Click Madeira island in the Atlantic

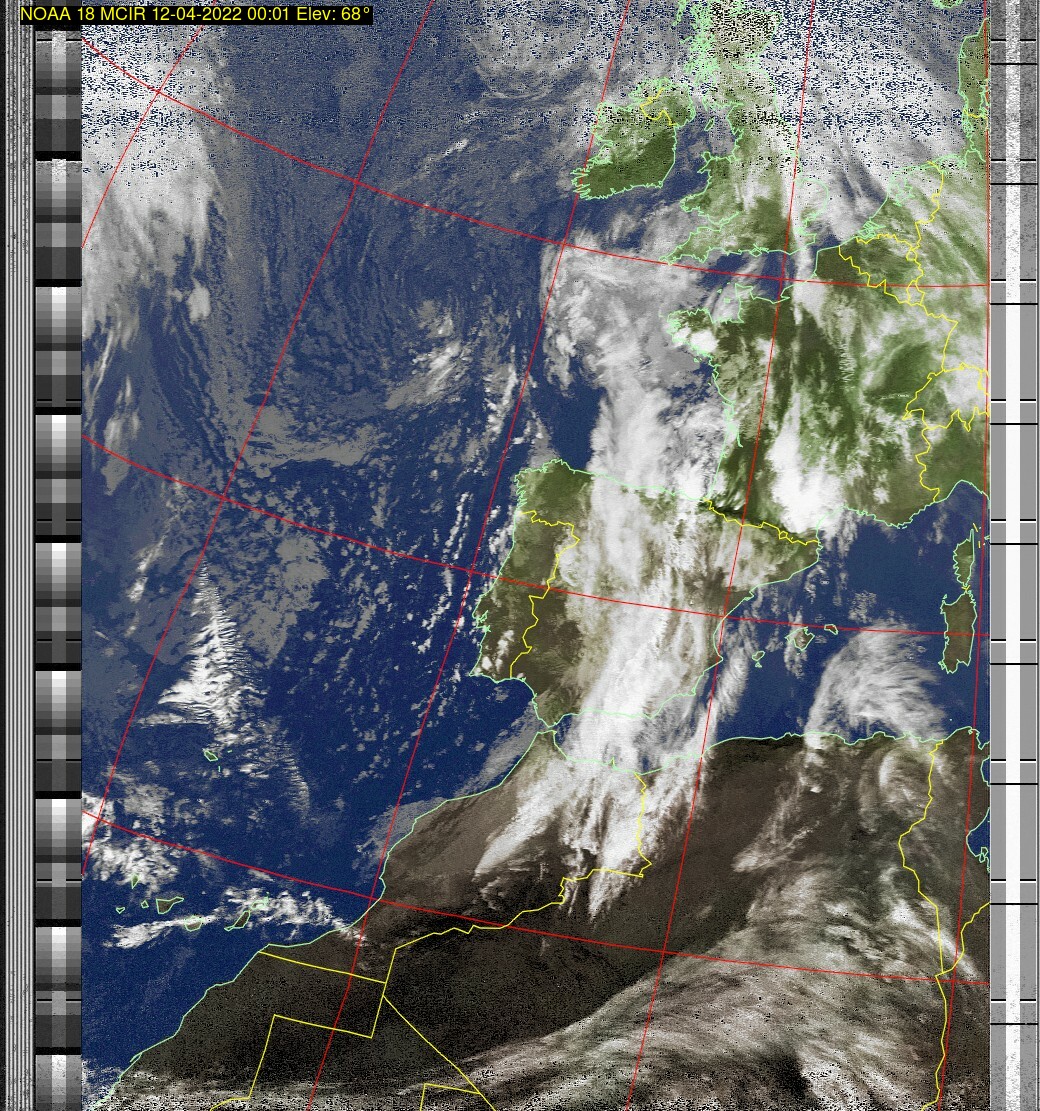pos(211,754)
